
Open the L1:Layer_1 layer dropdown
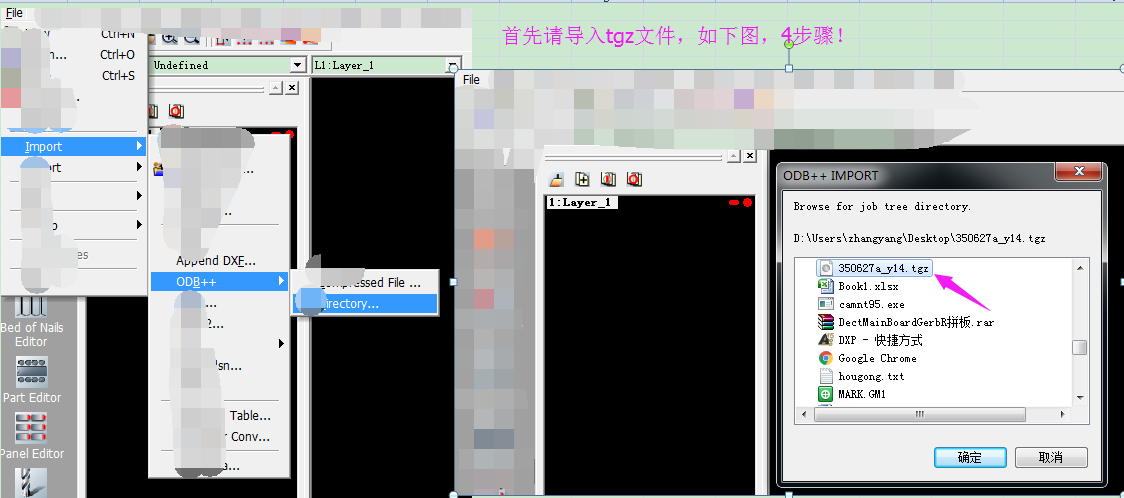(452, 65)
